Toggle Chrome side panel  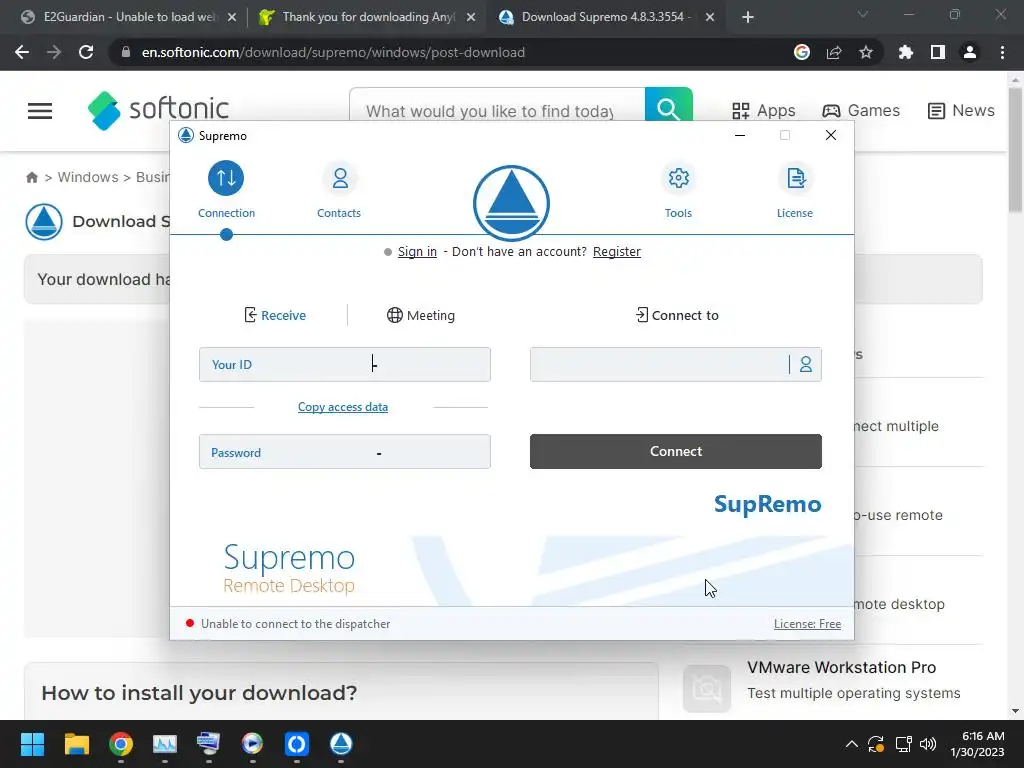click(x=938, y=52)
